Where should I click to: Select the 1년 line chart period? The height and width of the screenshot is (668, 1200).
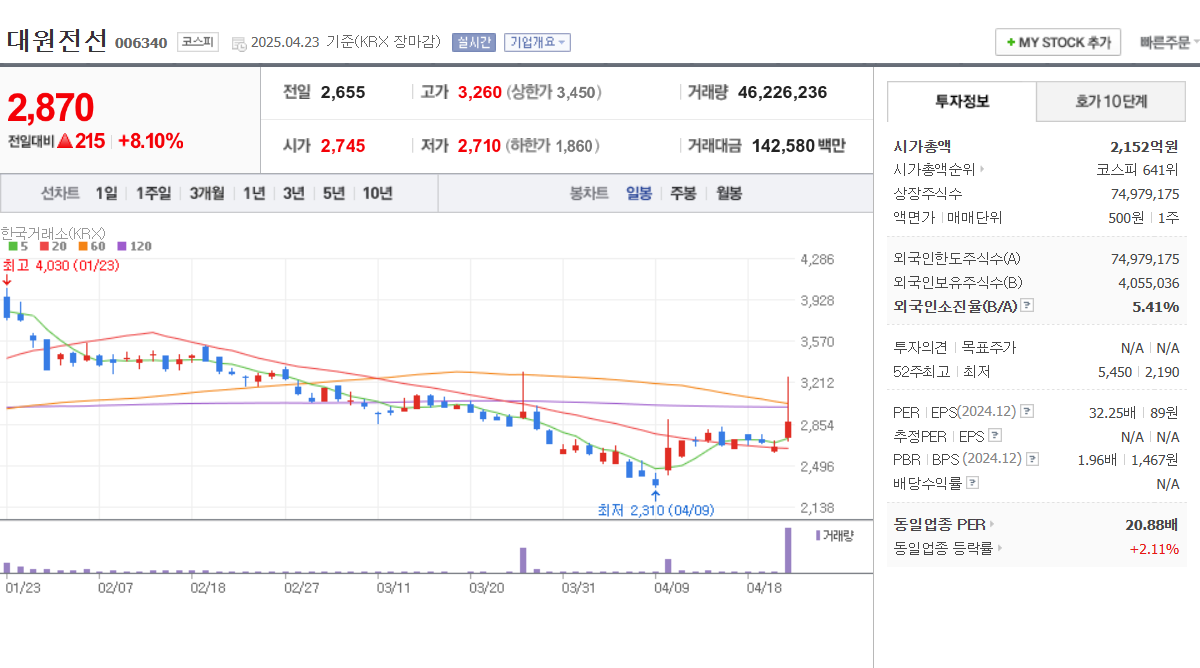point(254,193)
